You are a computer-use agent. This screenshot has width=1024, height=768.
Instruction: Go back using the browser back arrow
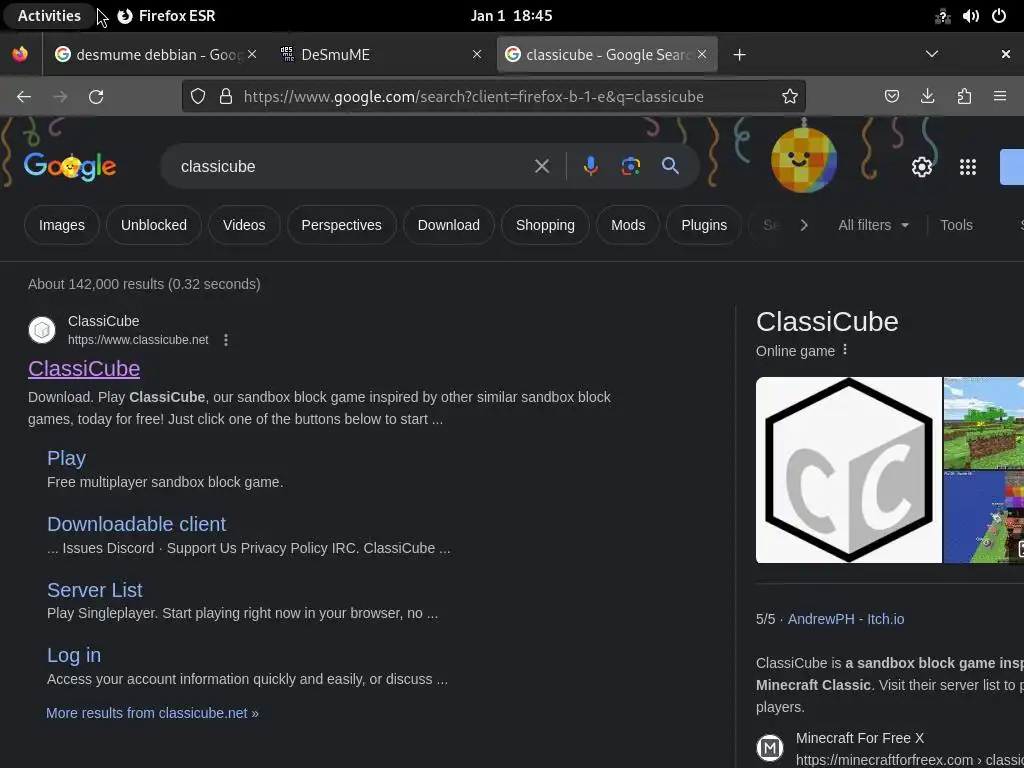point(24,97)
